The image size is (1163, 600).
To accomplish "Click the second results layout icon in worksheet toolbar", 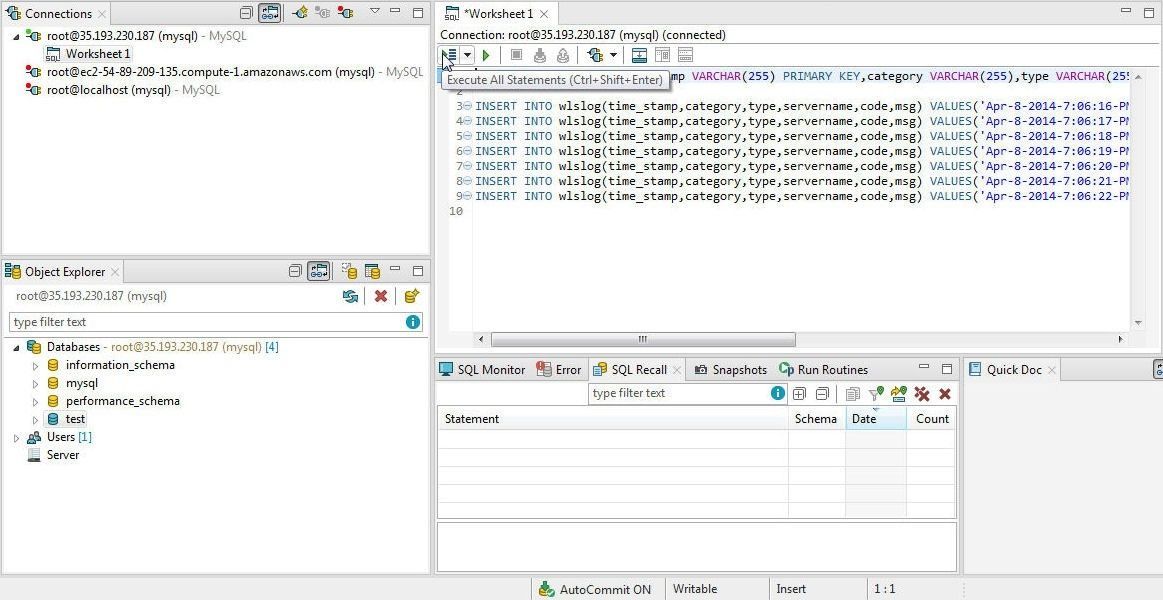I will tap(662, 55).
